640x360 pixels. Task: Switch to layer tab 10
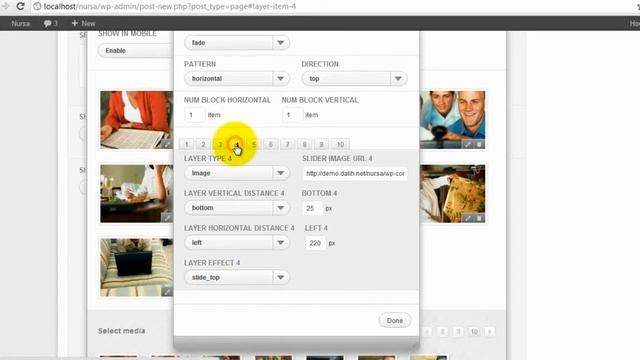[340, 144]
